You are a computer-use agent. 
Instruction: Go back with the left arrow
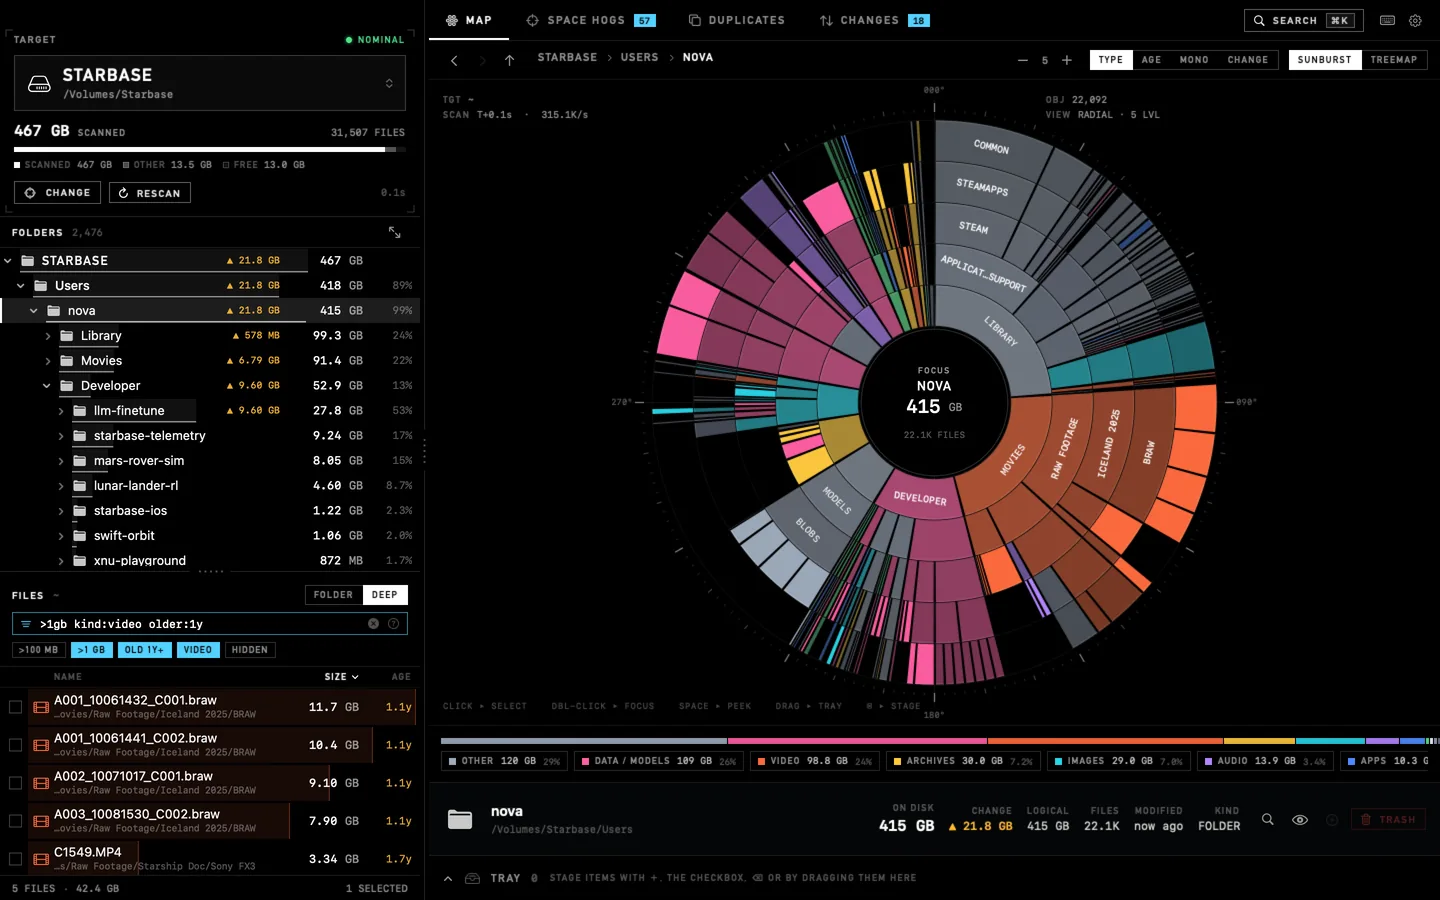(454, 61)
